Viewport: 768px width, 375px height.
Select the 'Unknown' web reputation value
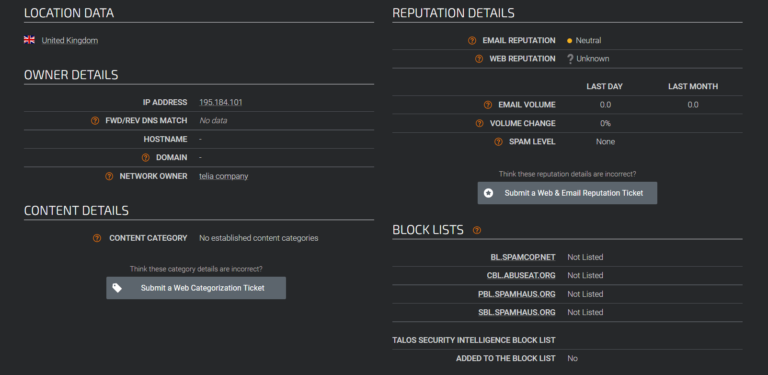(x=593, y=59)
